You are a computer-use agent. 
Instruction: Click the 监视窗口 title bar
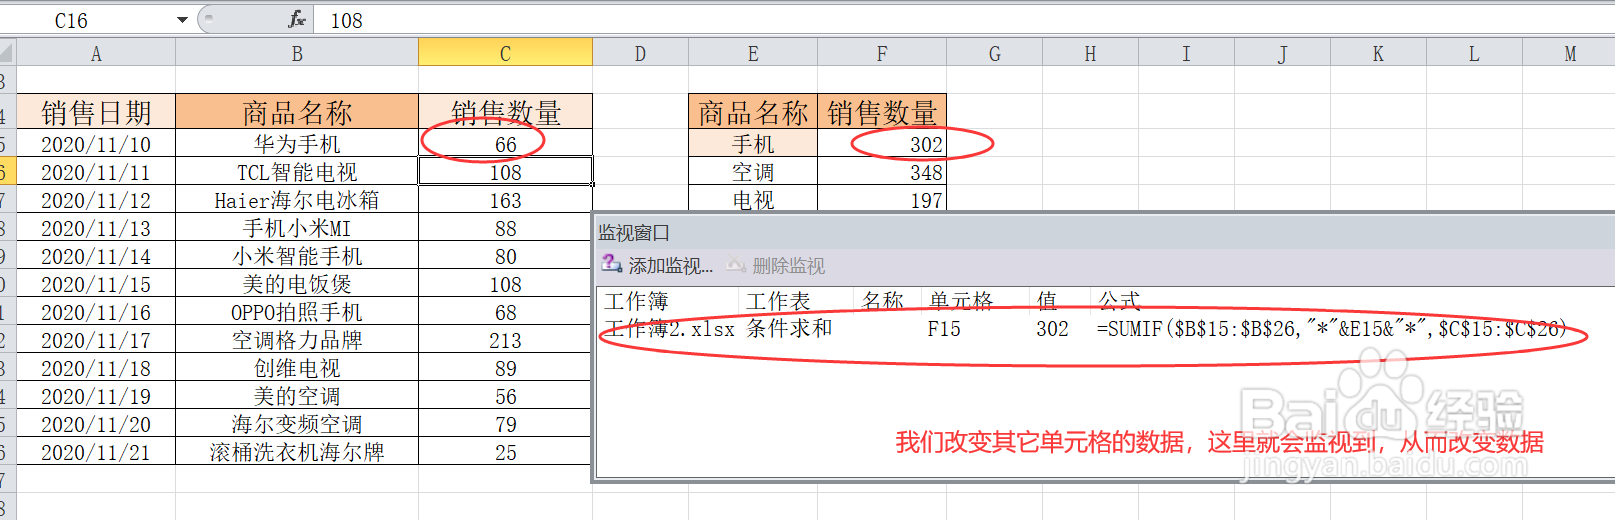tap(1105, 232)
